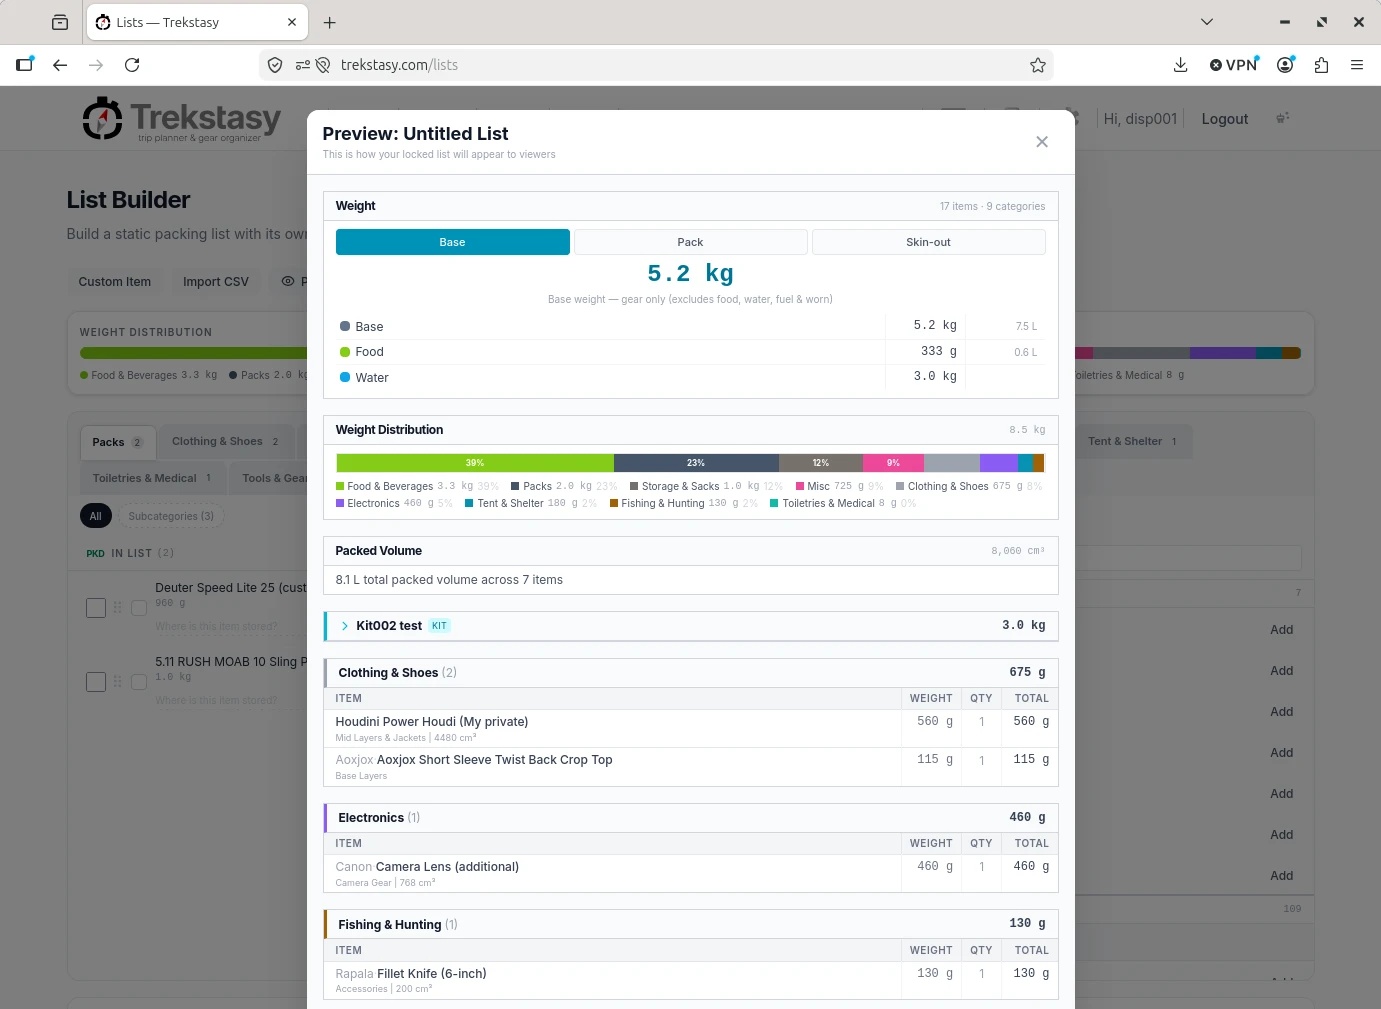The width and height of the screenshot is (1381, 1009).
Task: Open the browser downloads panel
Action: pos(1180,65)
